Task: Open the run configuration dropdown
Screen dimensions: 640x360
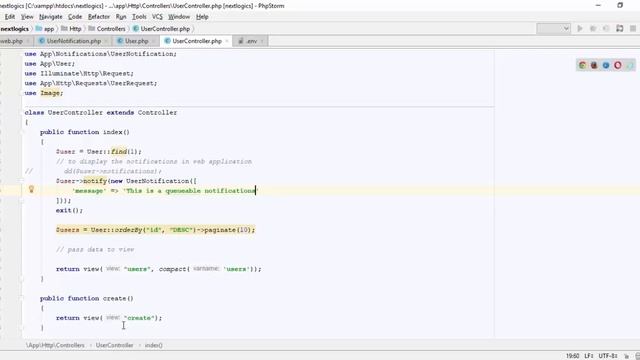Action: pos(553,29)
